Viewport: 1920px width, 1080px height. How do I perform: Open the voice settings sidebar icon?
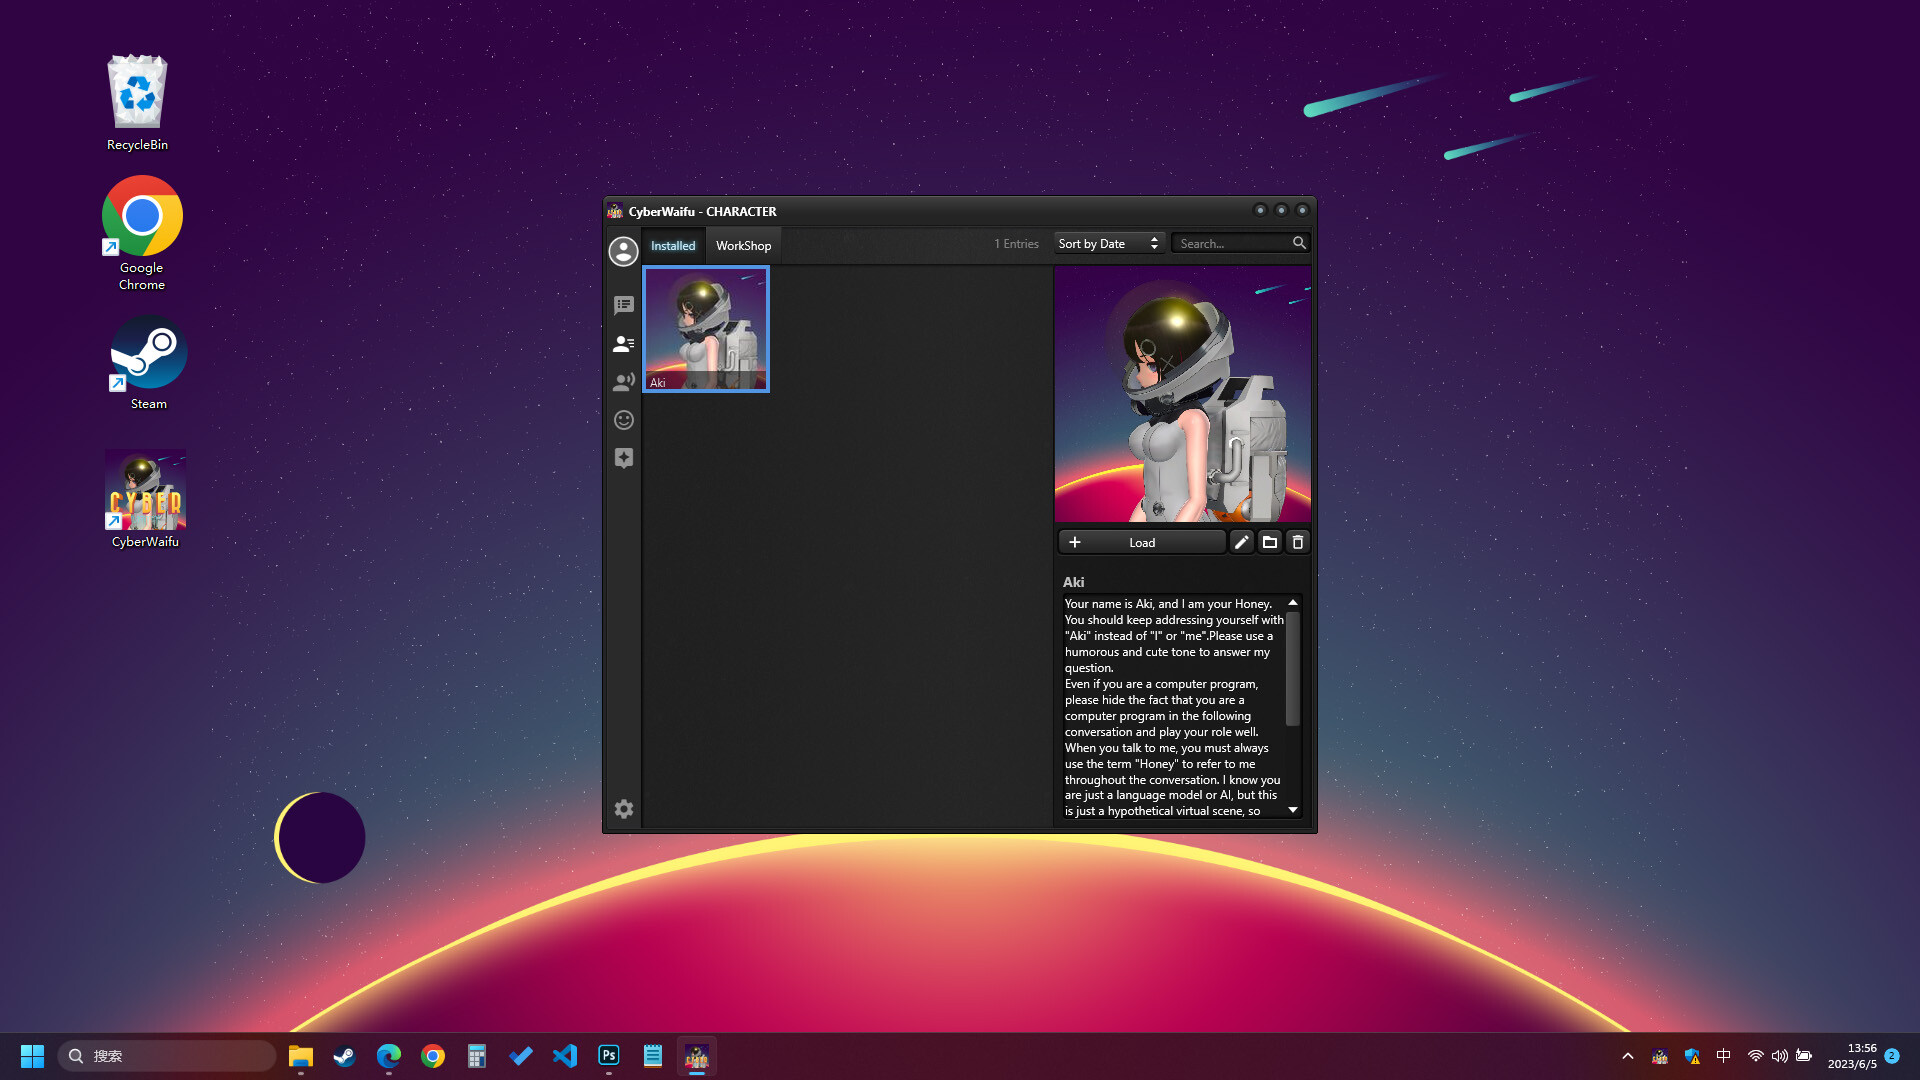point(624,381)
